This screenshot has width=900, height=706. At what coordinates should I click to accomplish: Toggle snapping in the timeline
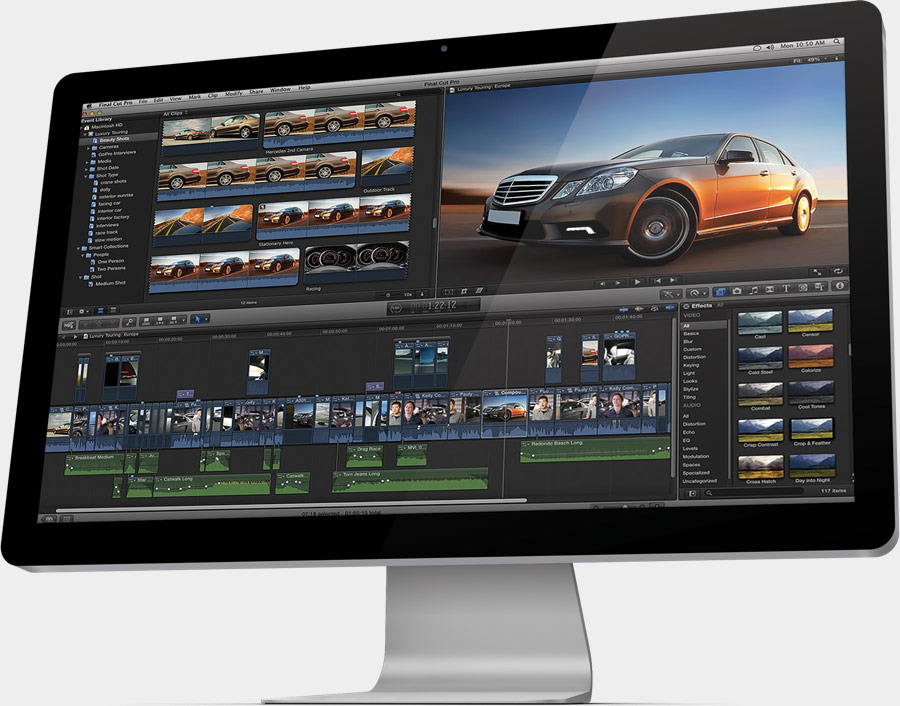[x=670, y=308]
